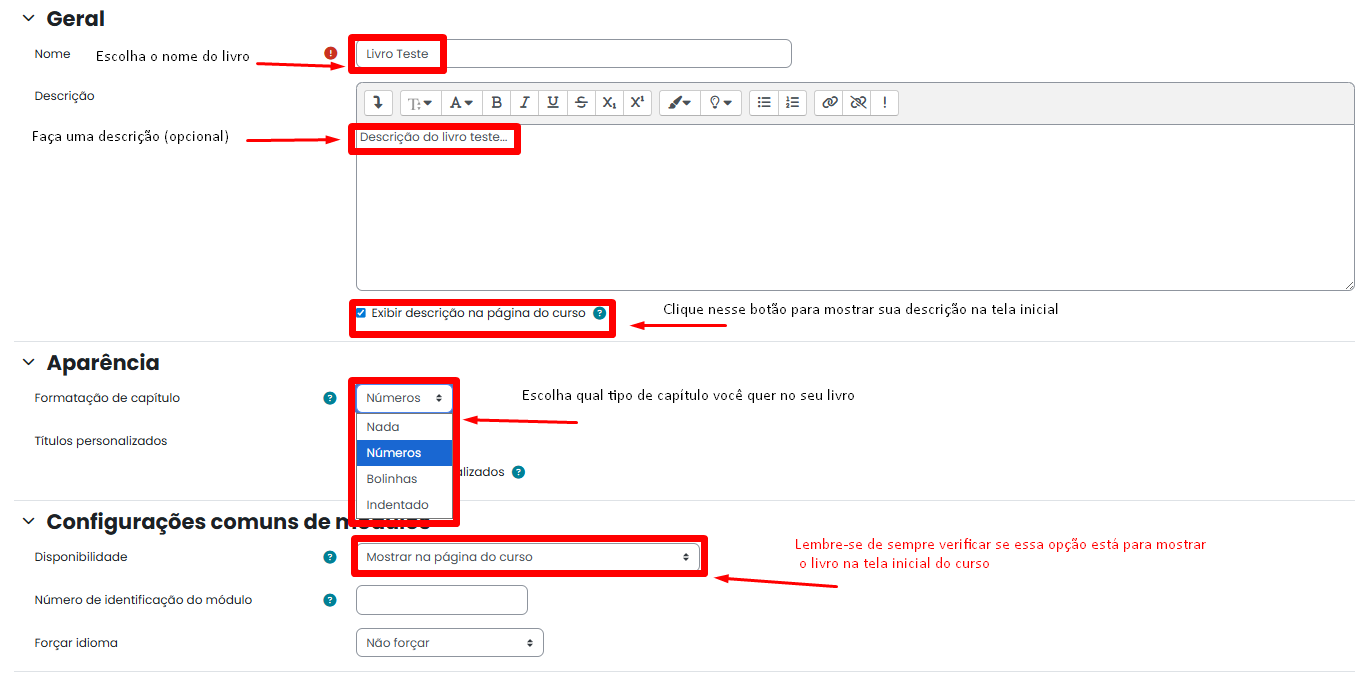Insert an ordered numbered list
The image size is (1358, 677).
tap(791, 102)
